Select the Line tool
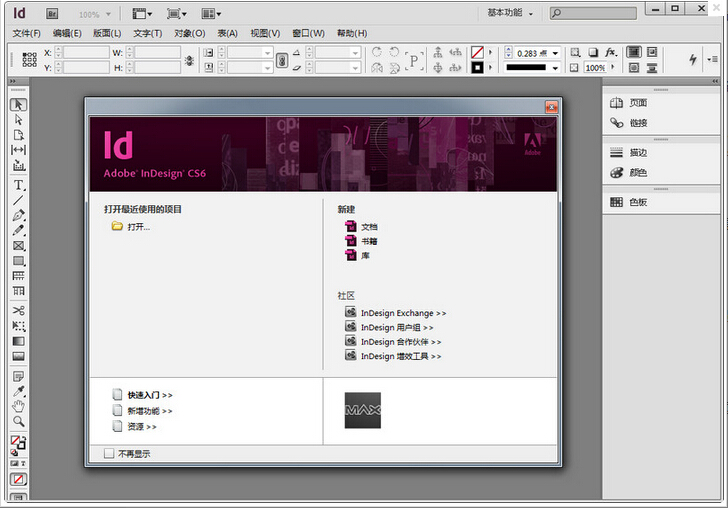 pyautogui.click(x=19, y=201)
